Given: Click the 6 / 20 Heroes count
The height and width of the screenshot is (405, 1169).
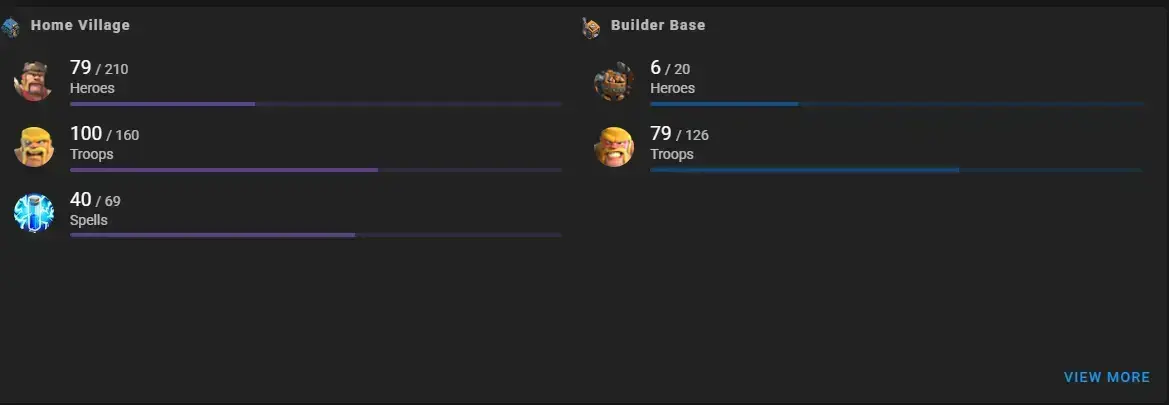Looking at the screenshot, I should [x=670, y=69].
